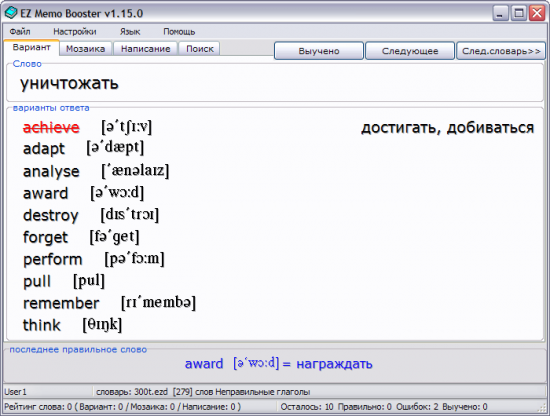The width and height of the screenshot is (550, 416).
Task: Open the Язык menu
Action: point(130,32)
